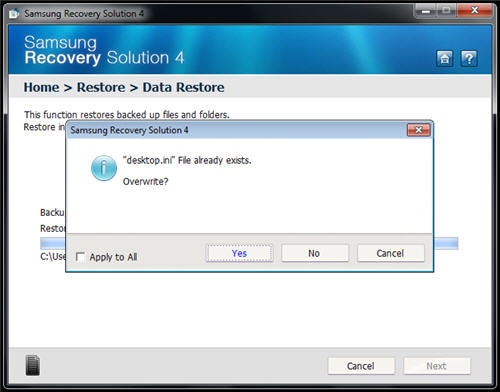
Task: Click Cancel in the overwrite dialog
Action: click(x=390, y=253)
